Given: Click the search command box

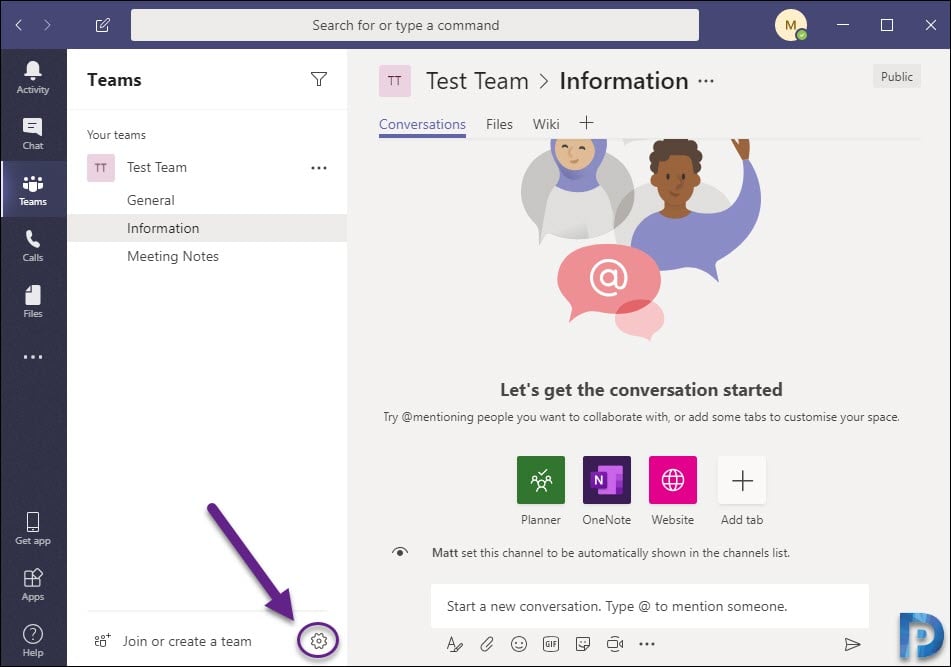Looking at the screenshot, I should [x=415, y=25].
